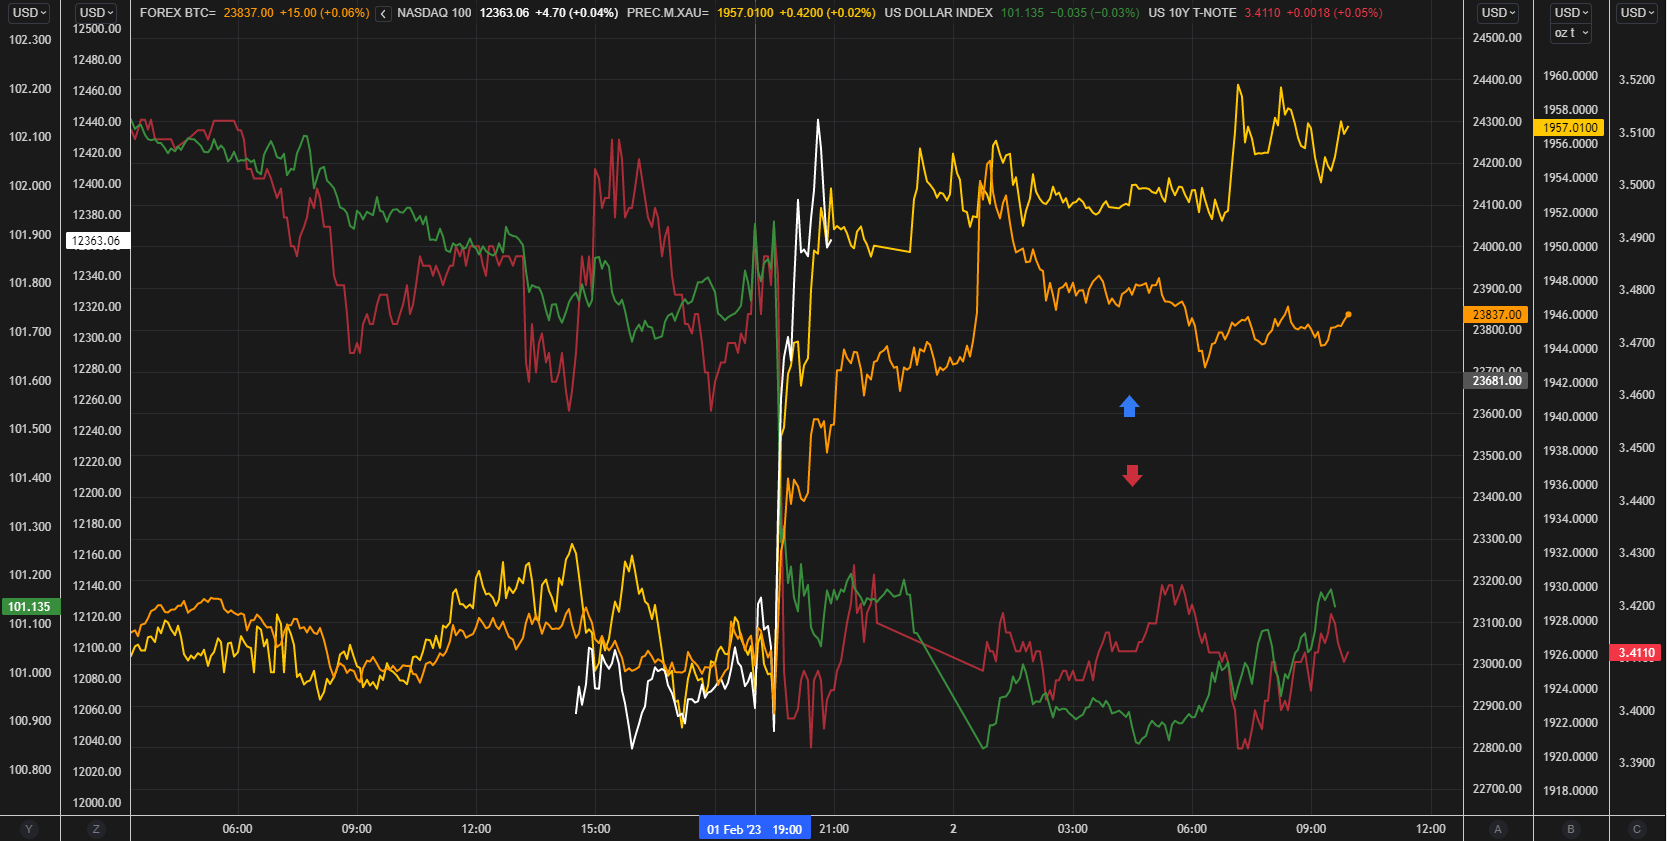Click the orange 23837.00 price label
The width and height of the screenshot is (1667, 841).
(x=1497, y=314)
